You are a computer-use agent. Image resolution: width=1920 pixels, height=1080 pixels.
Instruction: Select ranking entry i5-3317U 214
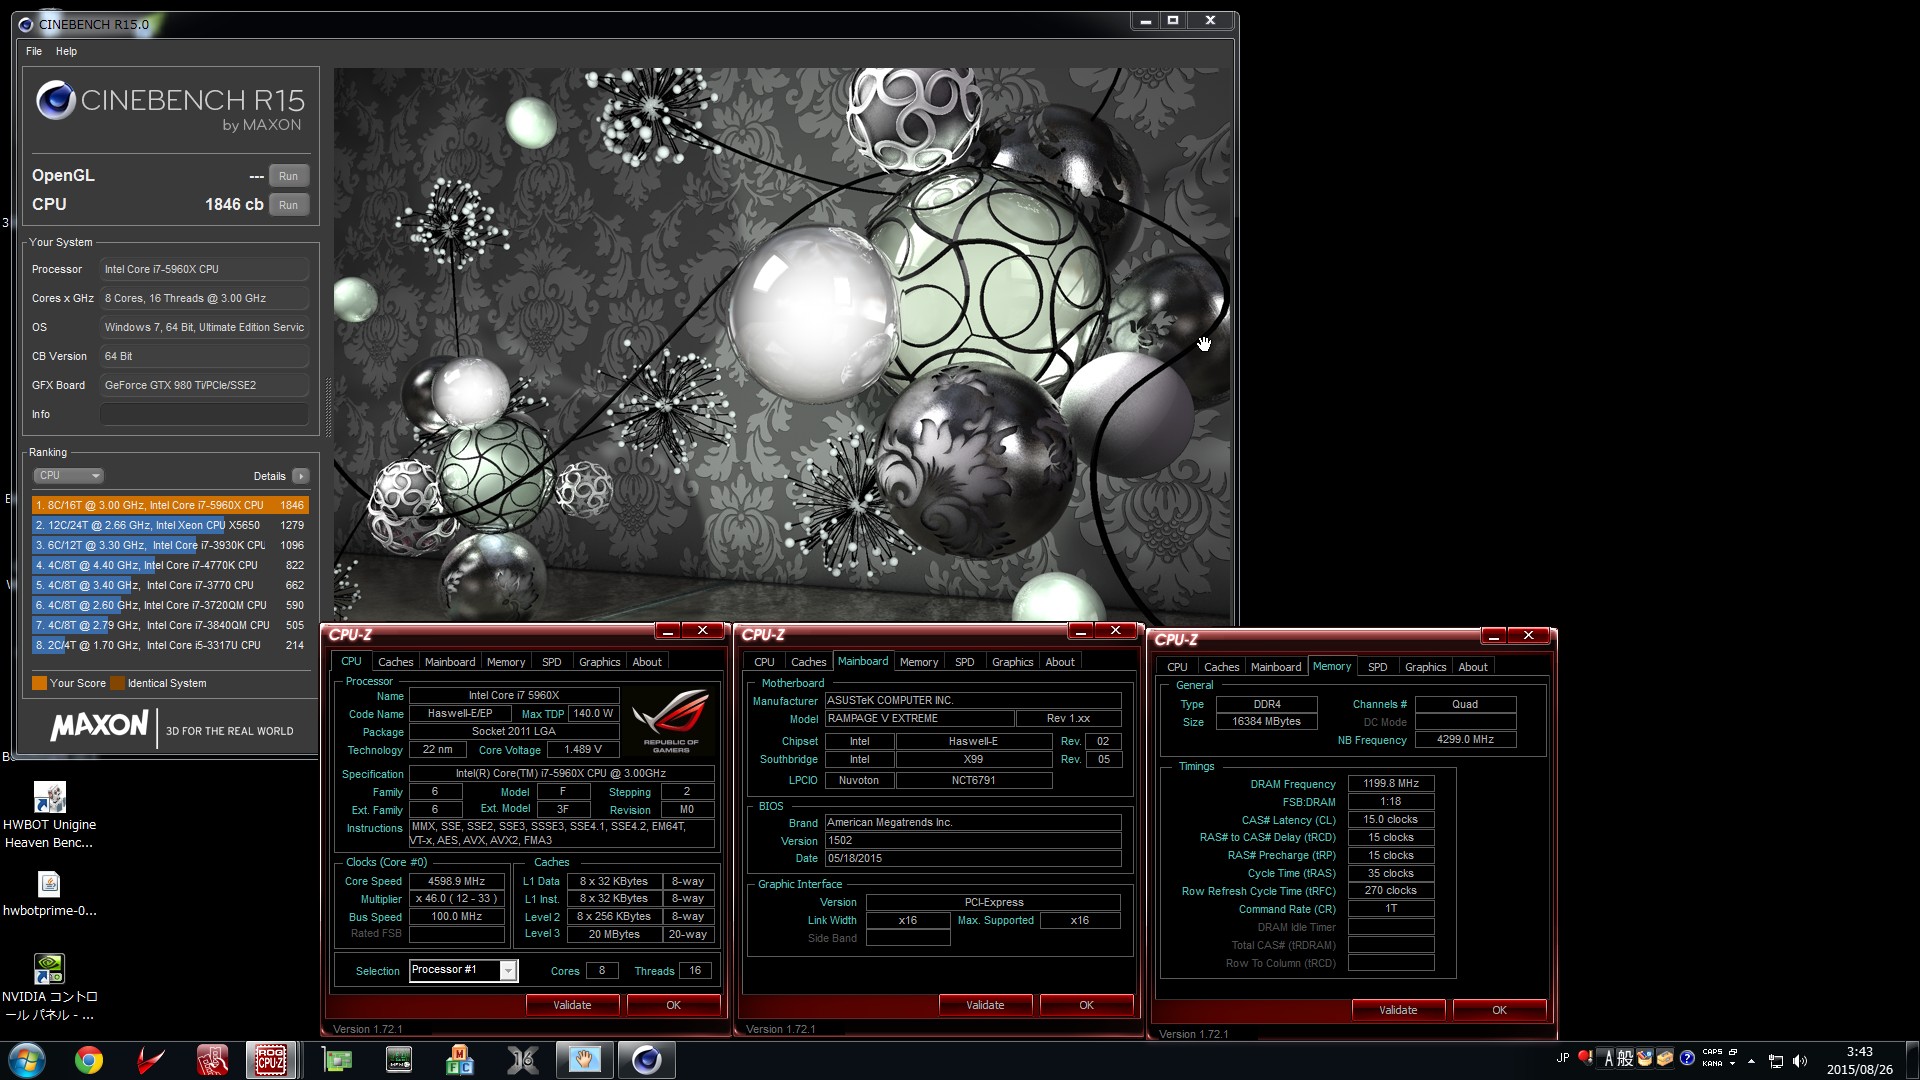tap(170, 645)
